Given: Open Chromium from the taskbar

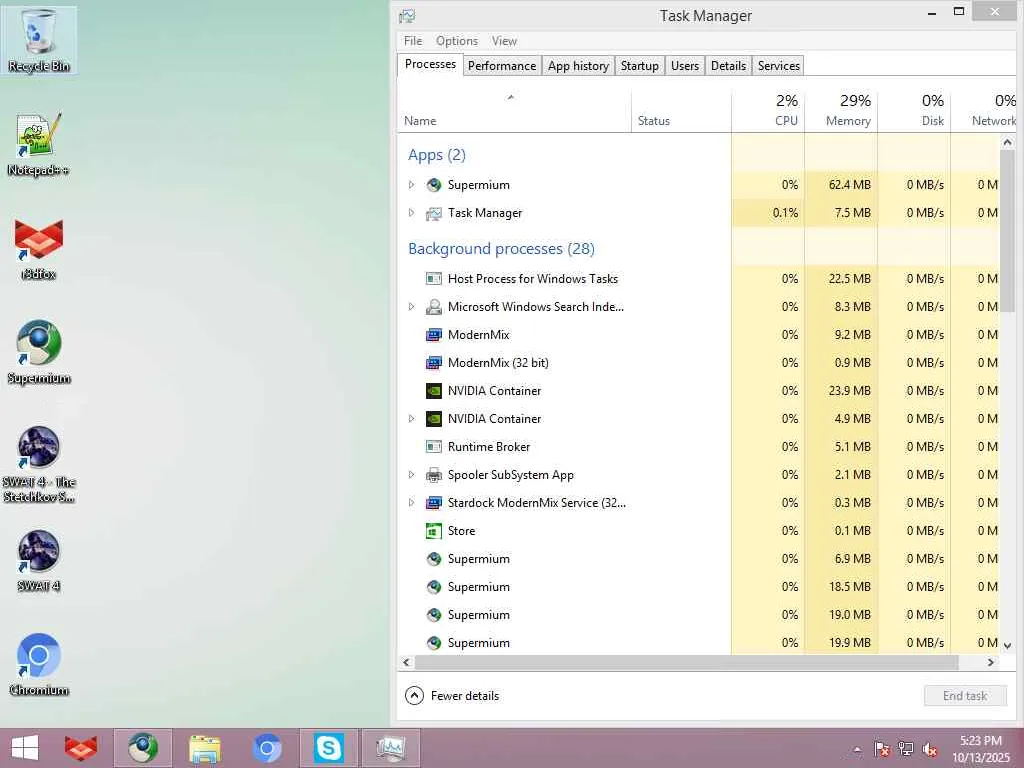Looking at the screenshot, I should pyautogui.click(x=266, y=748).
